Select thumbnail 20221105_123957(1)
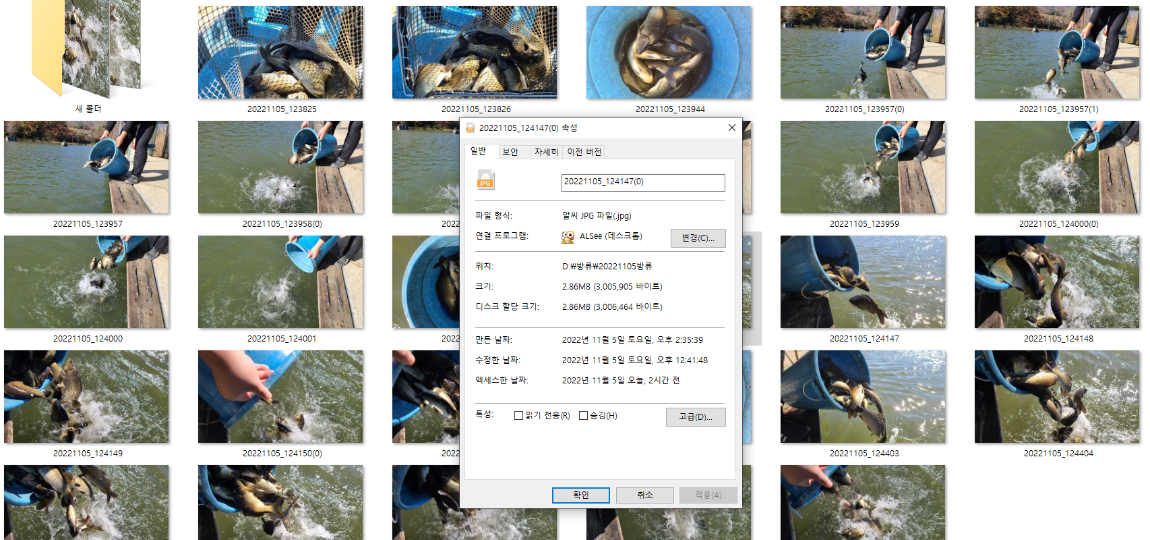 point(1057,52)
